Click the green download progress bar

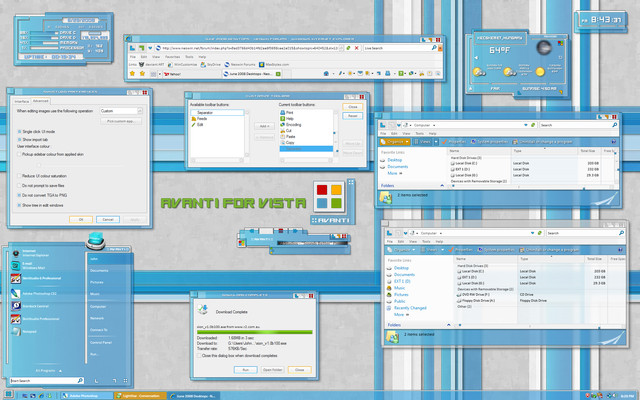255,332
